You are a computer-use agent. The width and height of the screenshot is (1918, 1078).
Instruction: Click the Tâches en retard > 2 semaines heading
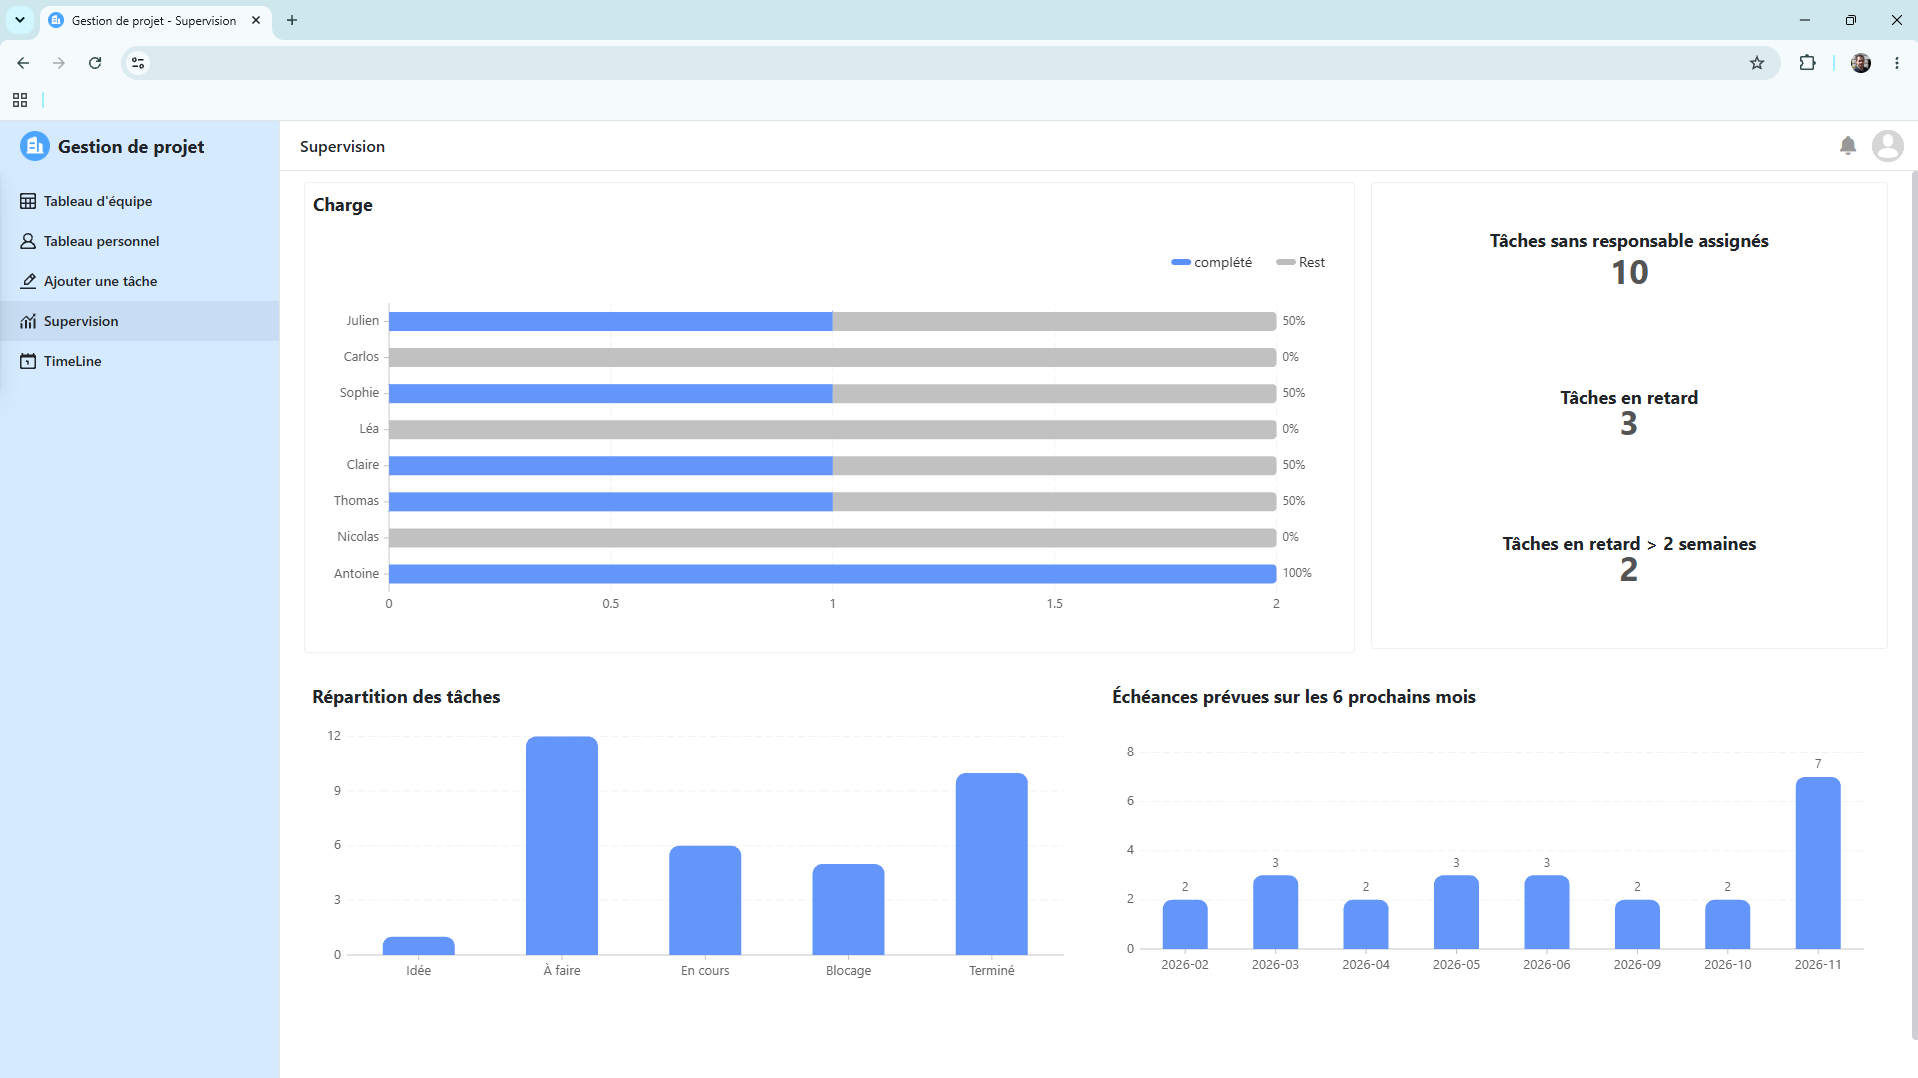coord(1629,544)
